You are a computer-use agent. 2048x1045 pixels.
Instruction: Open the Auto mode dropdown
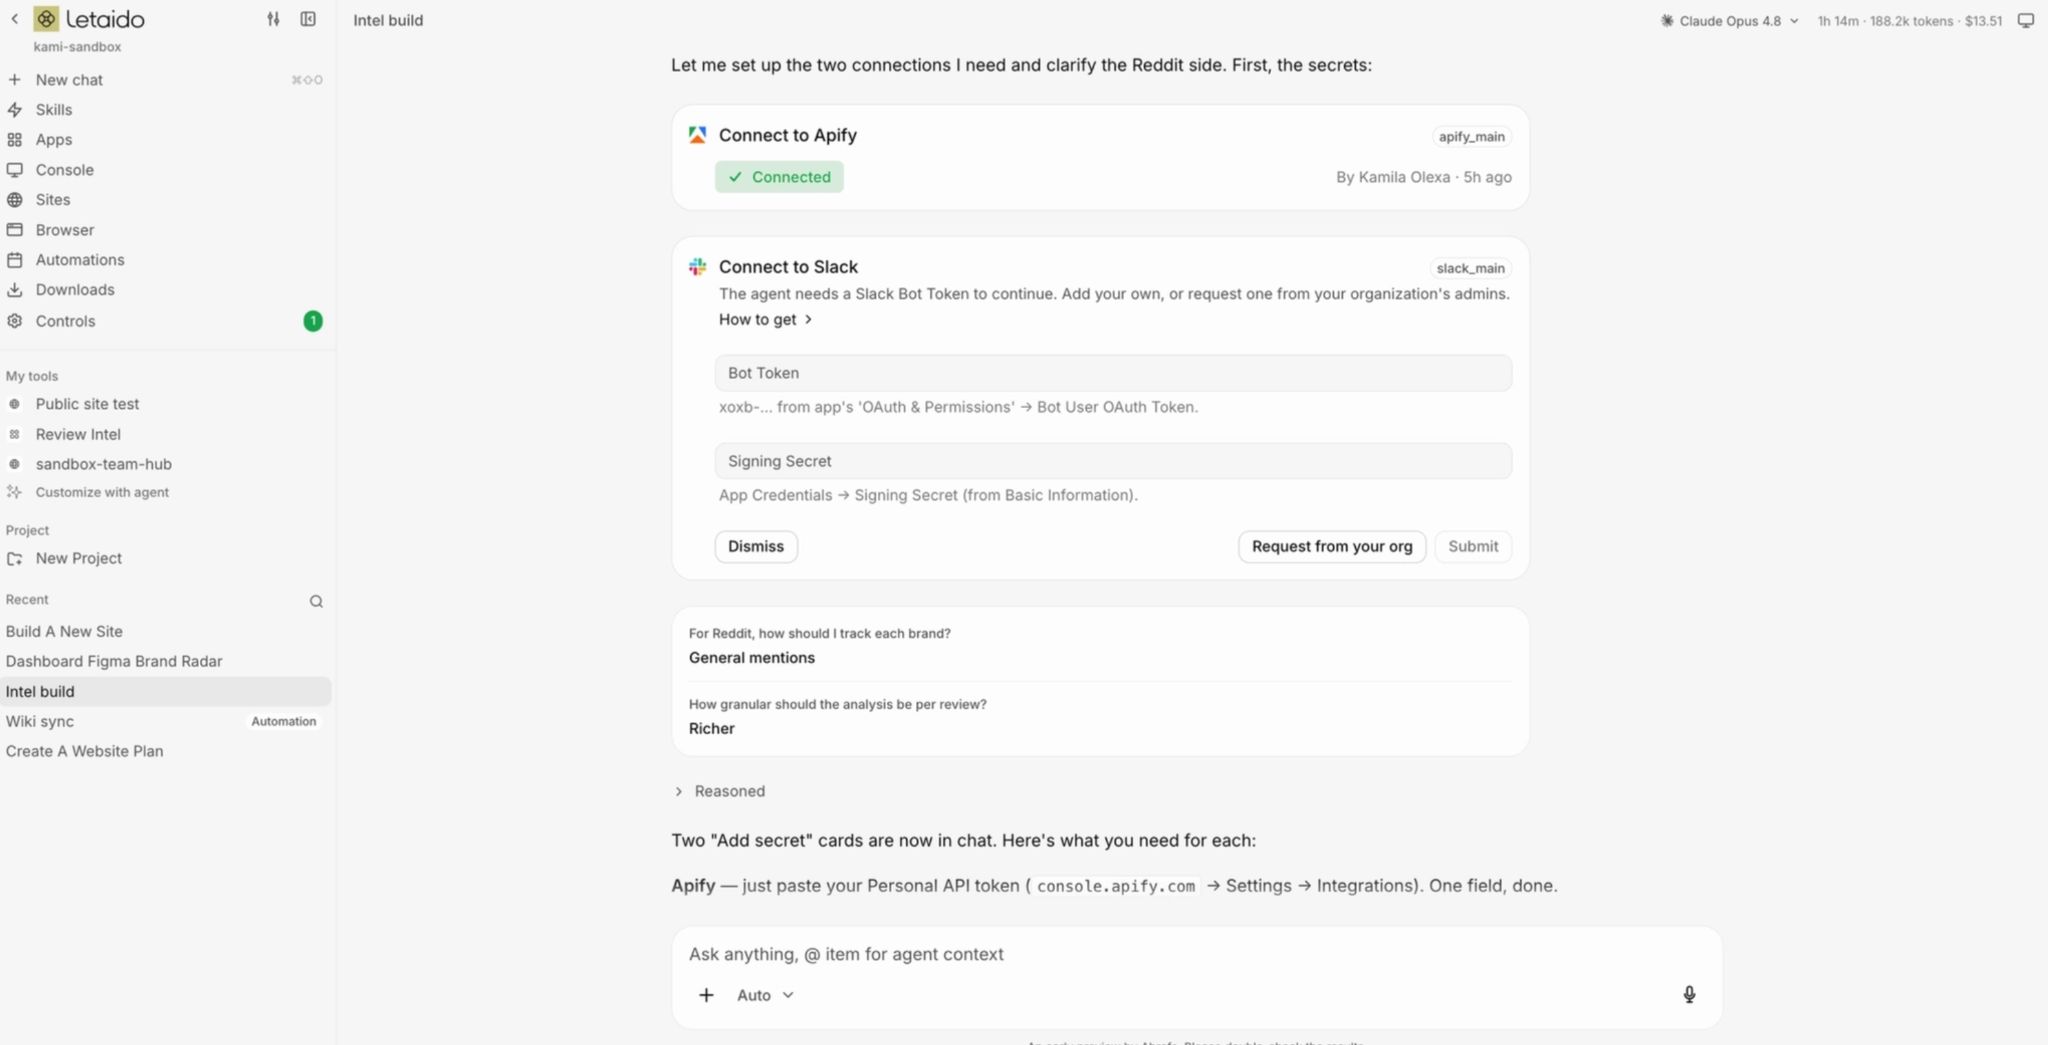click(x=765, y=995)
